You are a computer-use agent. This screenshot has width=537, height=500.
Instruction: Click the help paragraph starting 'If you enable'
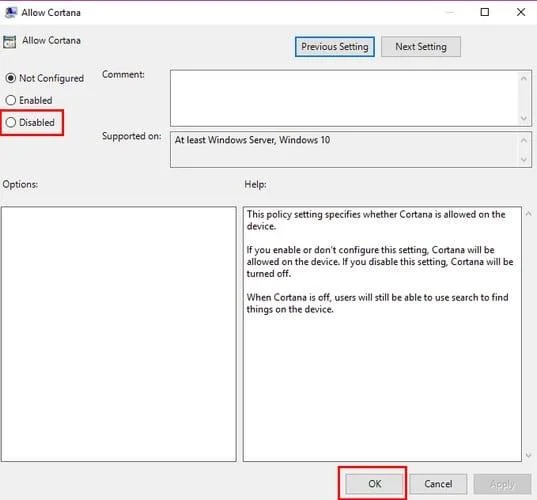tap(380, 262)
